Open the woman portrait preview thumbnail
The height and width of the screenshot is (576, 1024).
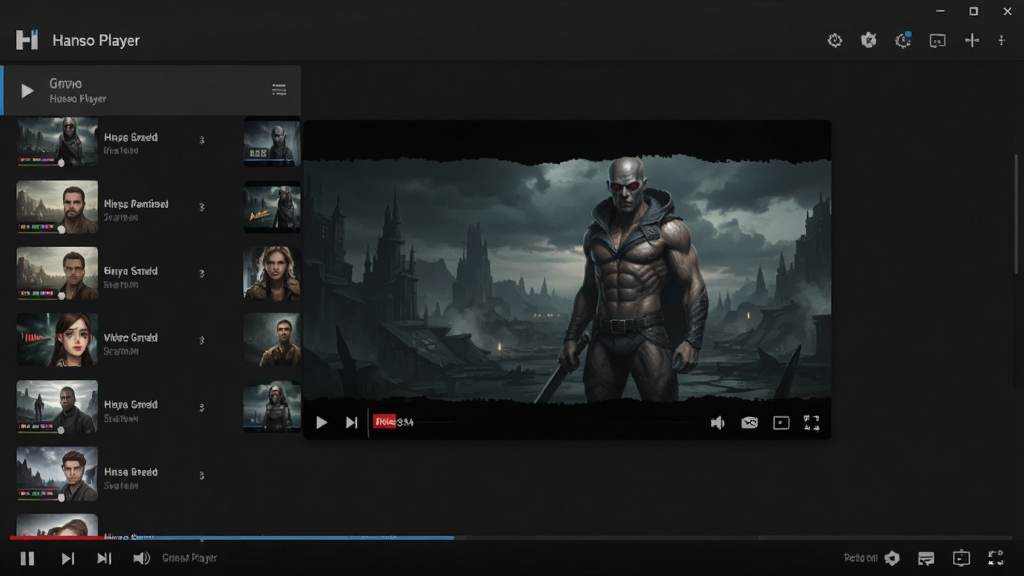pyautogui.click(x=272, y=273)
